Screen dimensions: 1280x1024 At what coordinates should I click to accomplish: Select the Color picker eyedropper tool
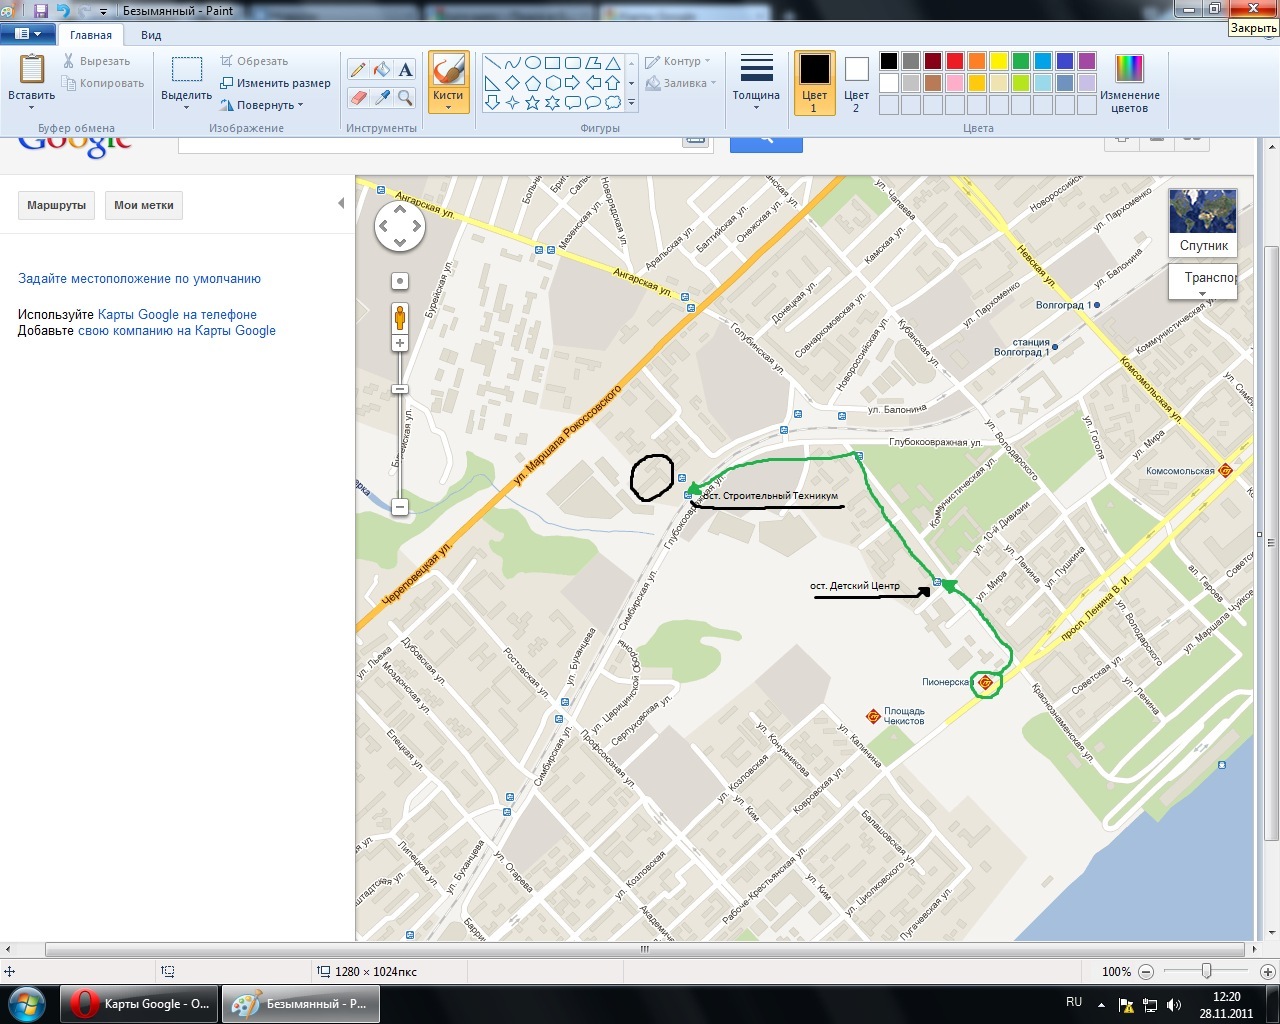(x=382, y=97)
